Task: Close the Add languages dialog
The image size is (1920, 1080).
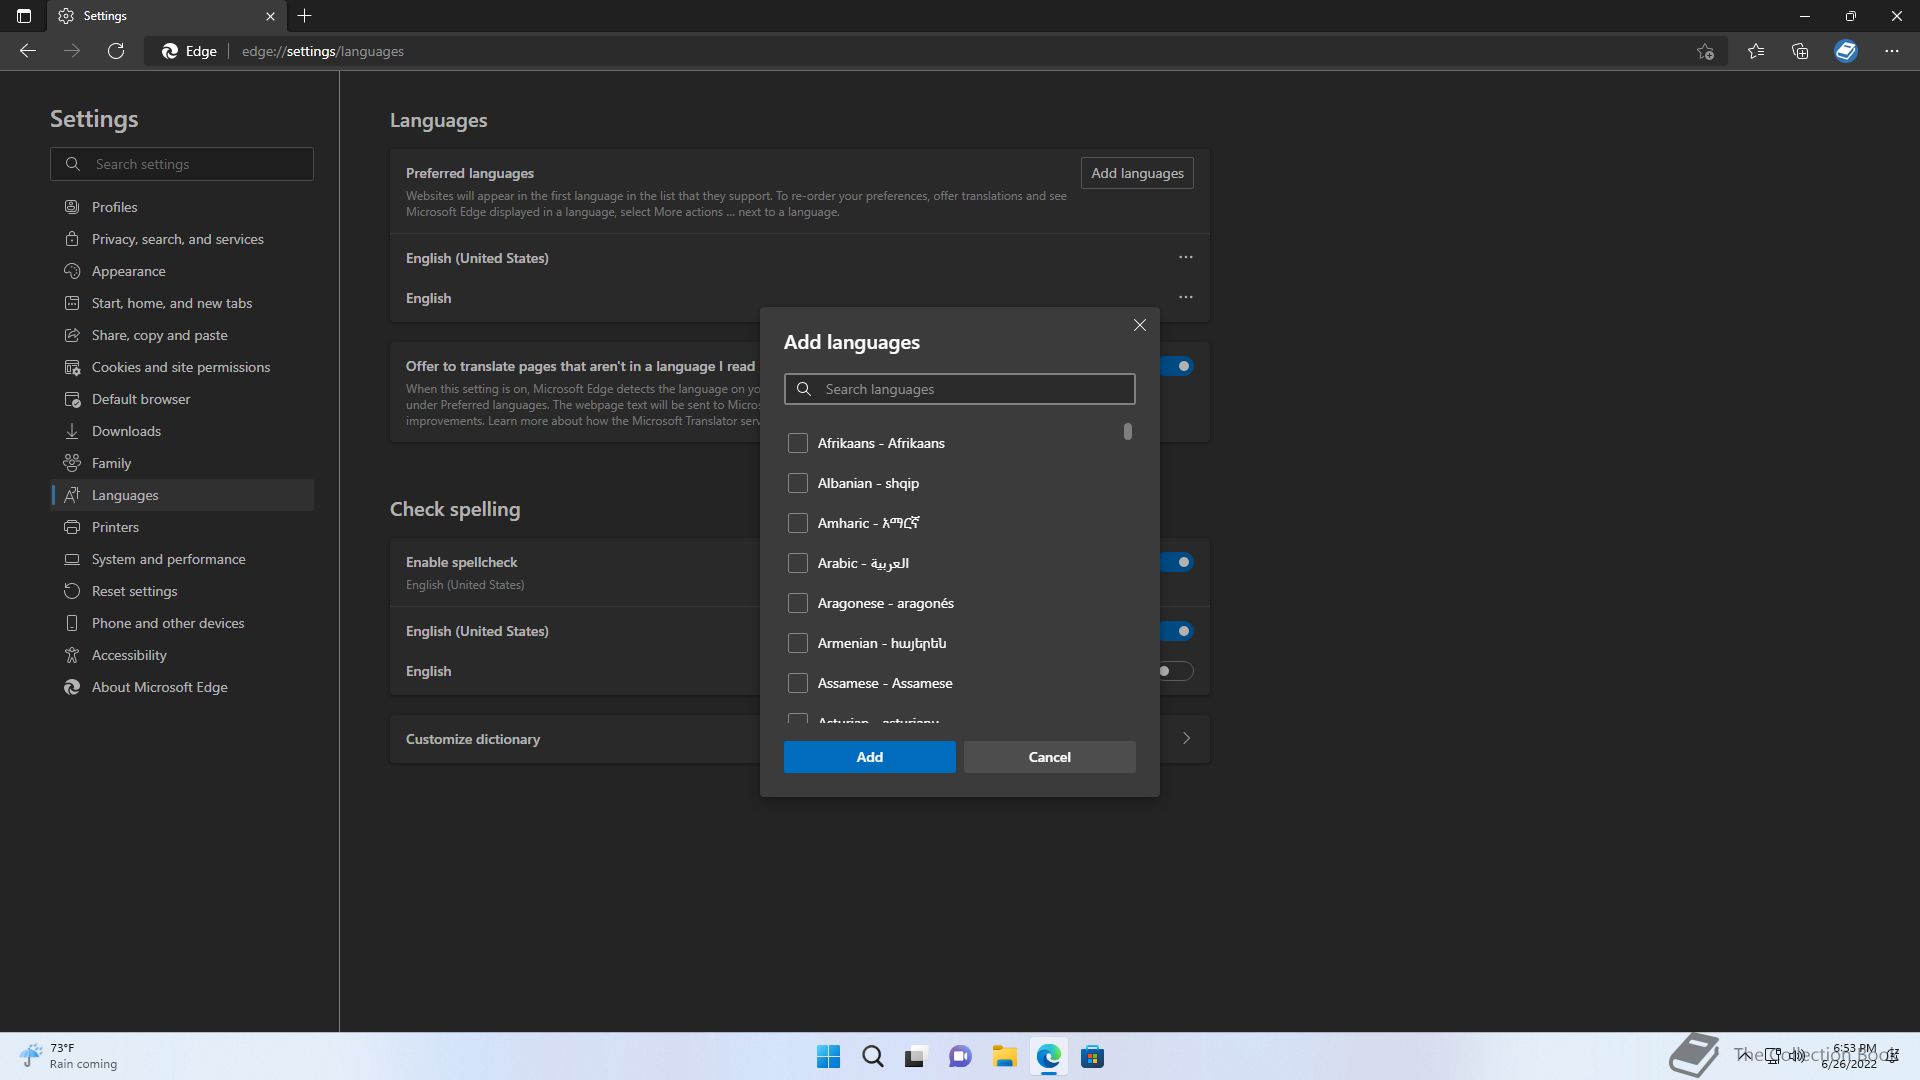Action: 1139,325
